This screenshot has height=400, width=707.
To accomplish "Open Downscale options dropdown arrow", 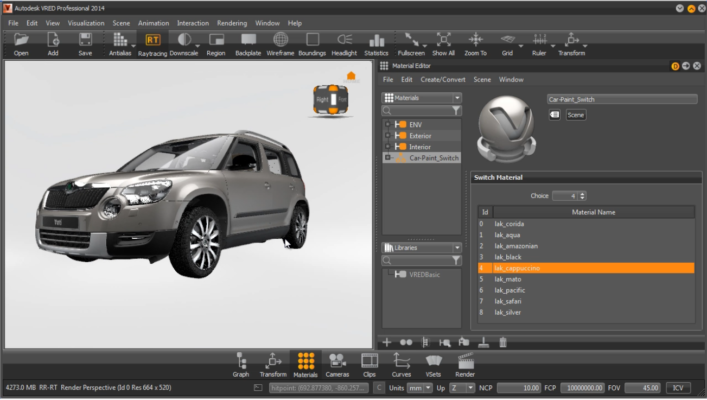I will pos(197,46).
